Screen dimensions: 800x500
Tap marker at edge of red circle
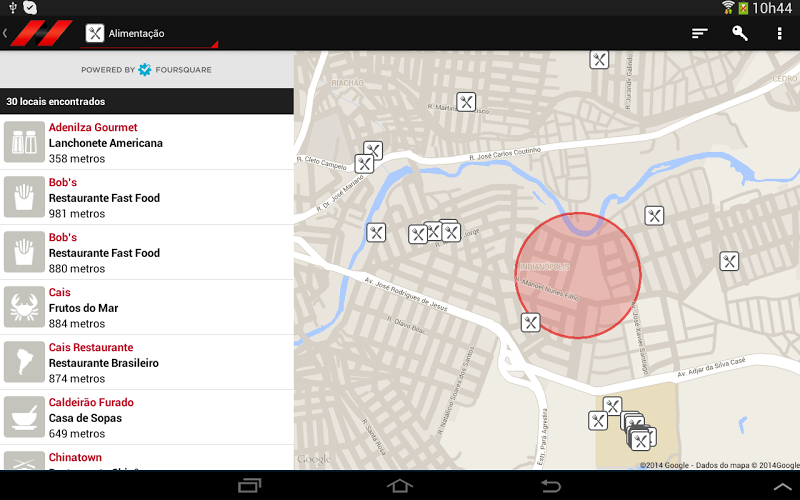[x=531, y=322]
